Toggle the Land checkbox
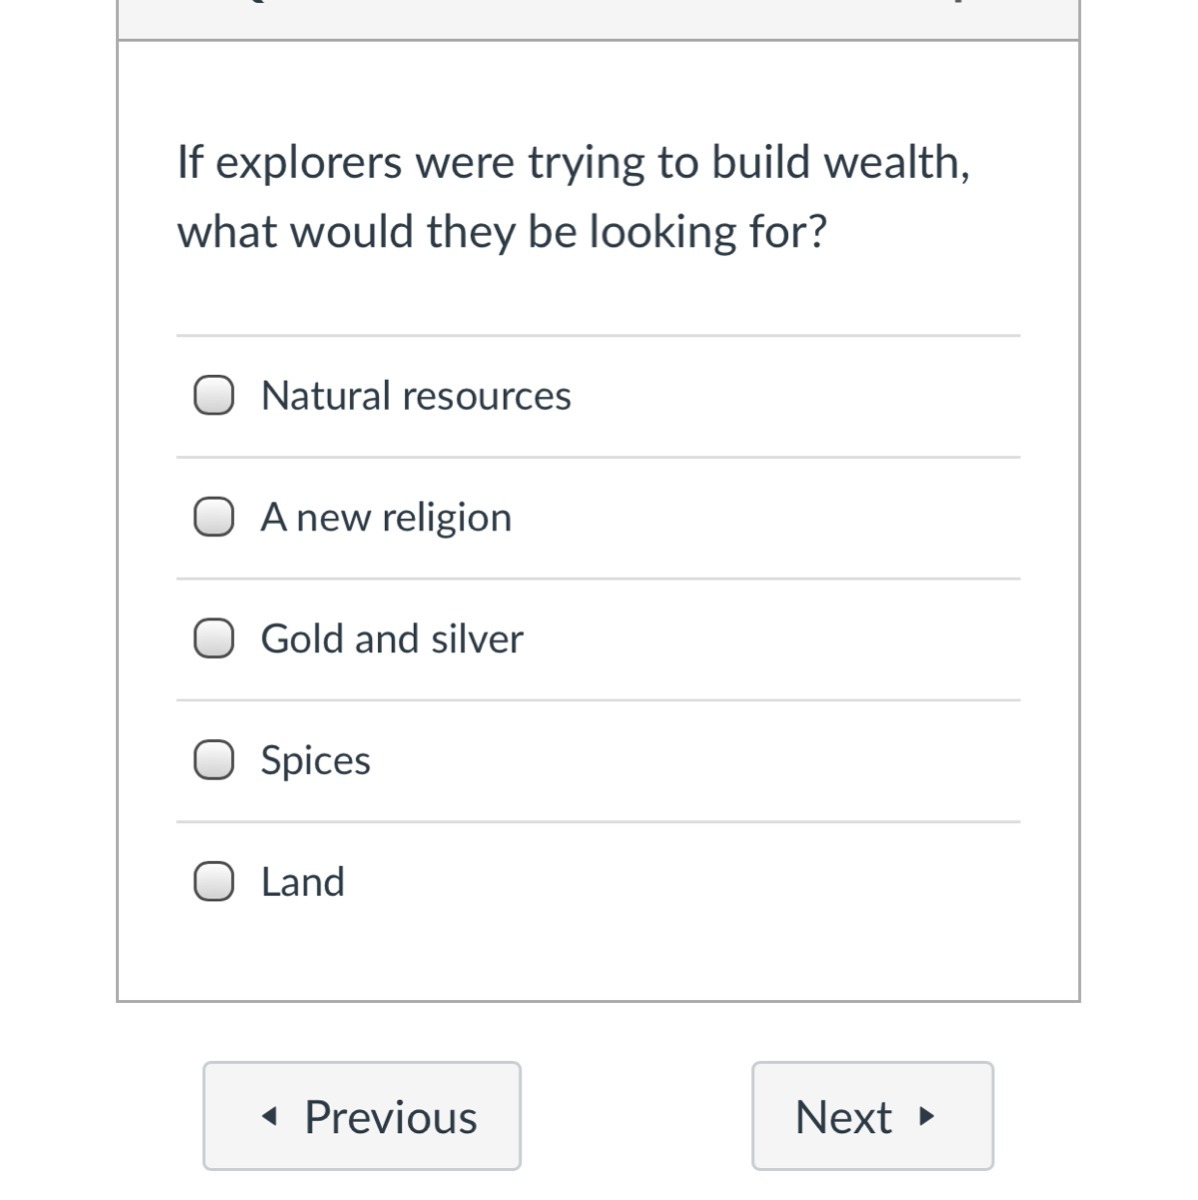This screenshot has height=1200, width=1198. pyautogui.click(x=214, y=882)
